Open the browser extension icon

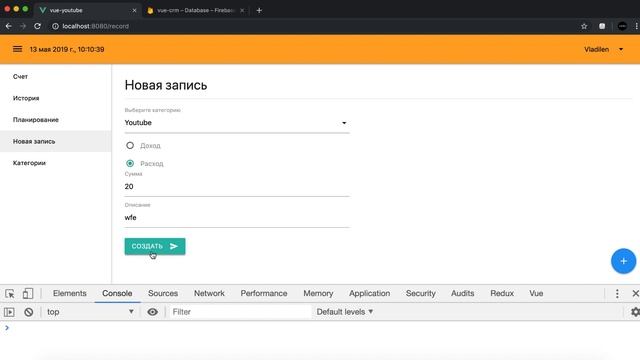[x=602, y=26]
